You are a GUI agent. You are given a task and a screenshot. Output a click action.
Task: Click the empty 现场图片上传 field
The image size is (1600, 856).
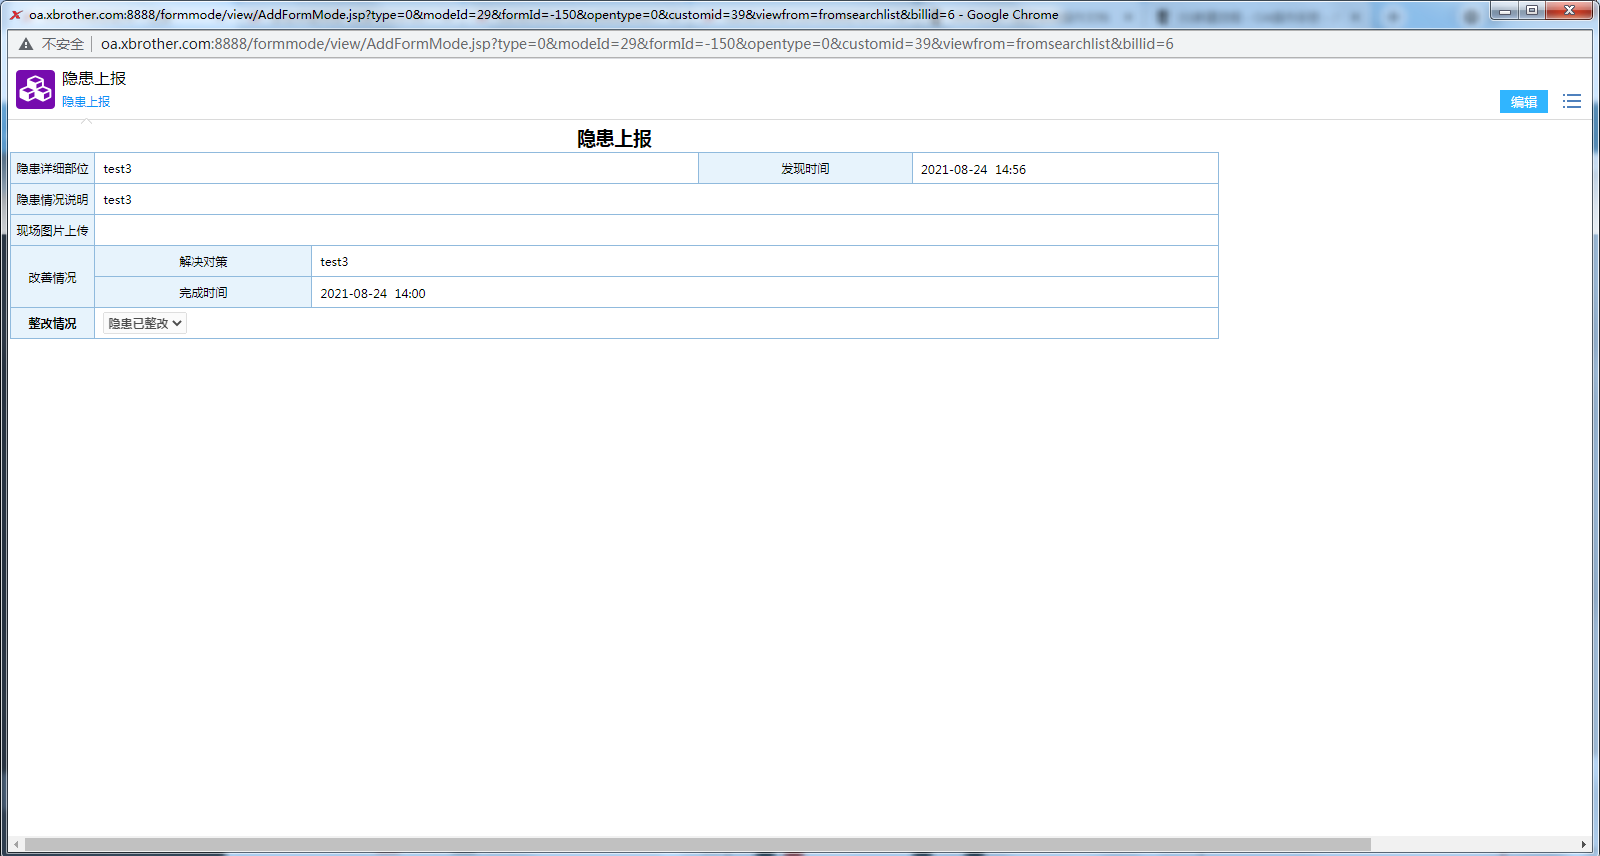pyautogui.click(x=655, y=231)
